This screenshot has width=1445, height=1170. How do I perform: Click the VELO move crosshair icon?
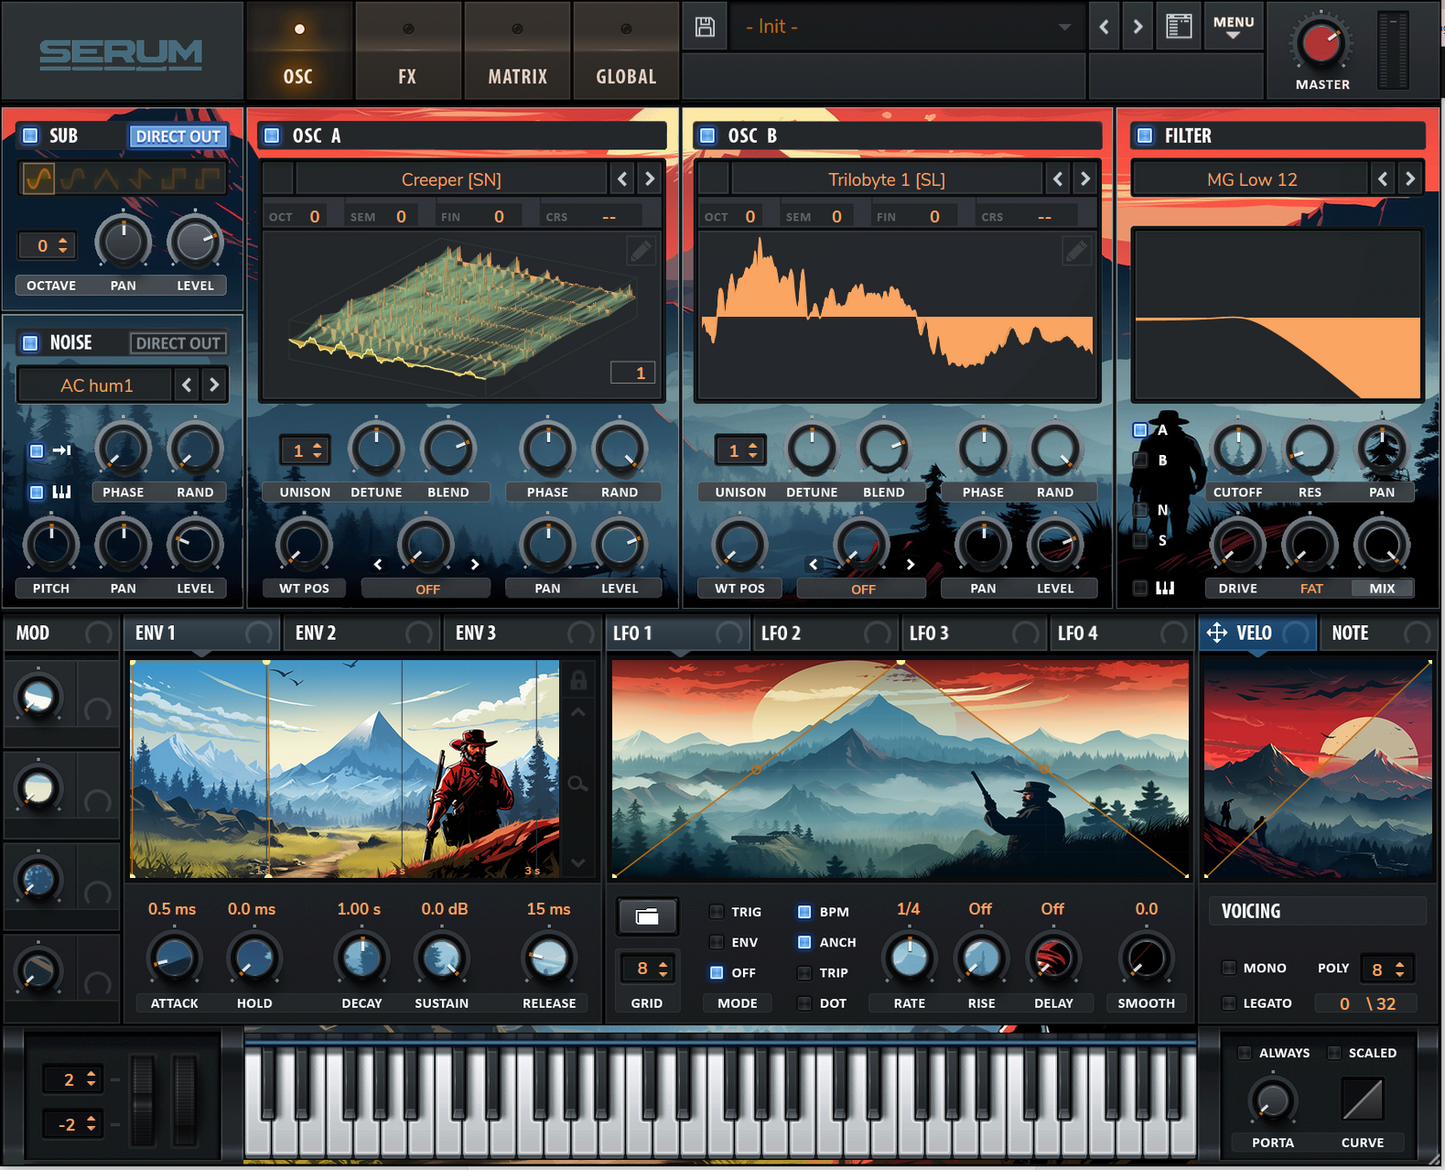(1217, 633)
